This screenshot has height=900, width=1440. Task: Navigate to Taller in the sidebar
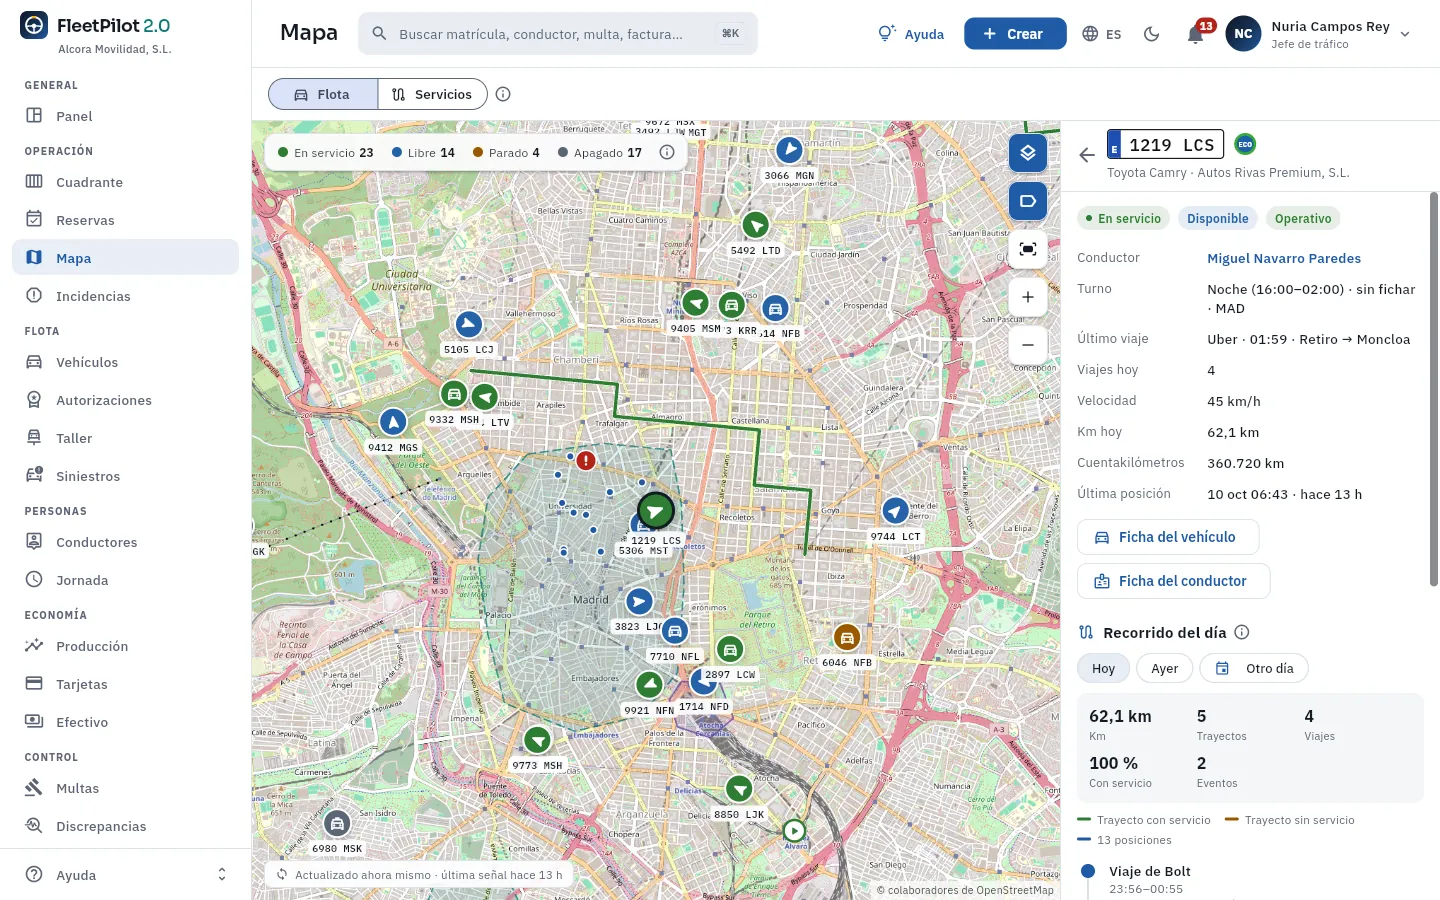click(x=126, y=438)
